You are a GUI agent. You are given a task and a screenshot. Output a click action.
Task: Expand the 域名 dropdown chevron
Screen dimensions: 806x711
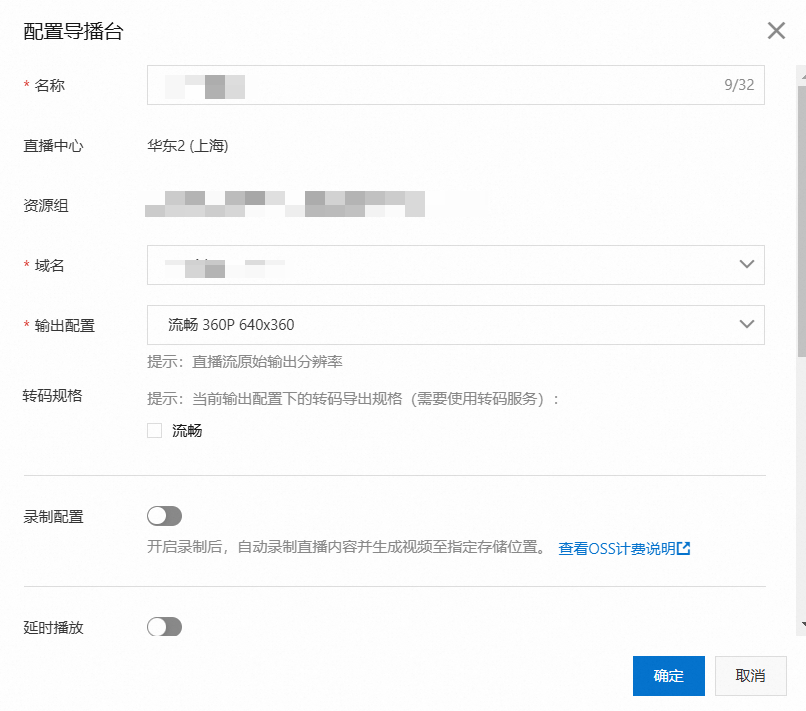click(x=746, y=265)
